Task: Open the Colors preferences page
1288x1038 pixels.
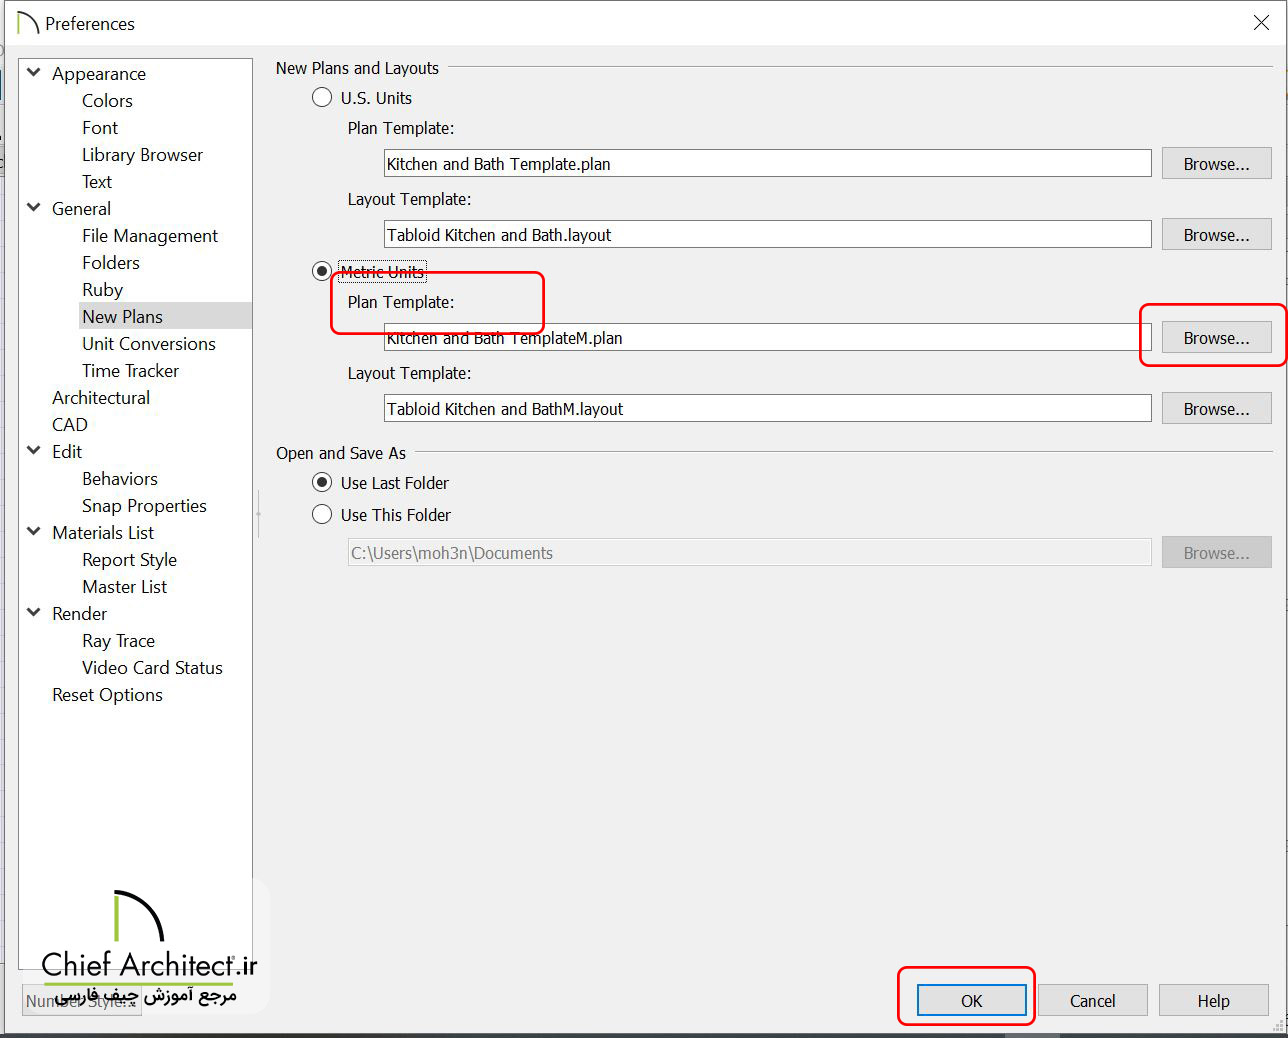Action: coord(107,101)
